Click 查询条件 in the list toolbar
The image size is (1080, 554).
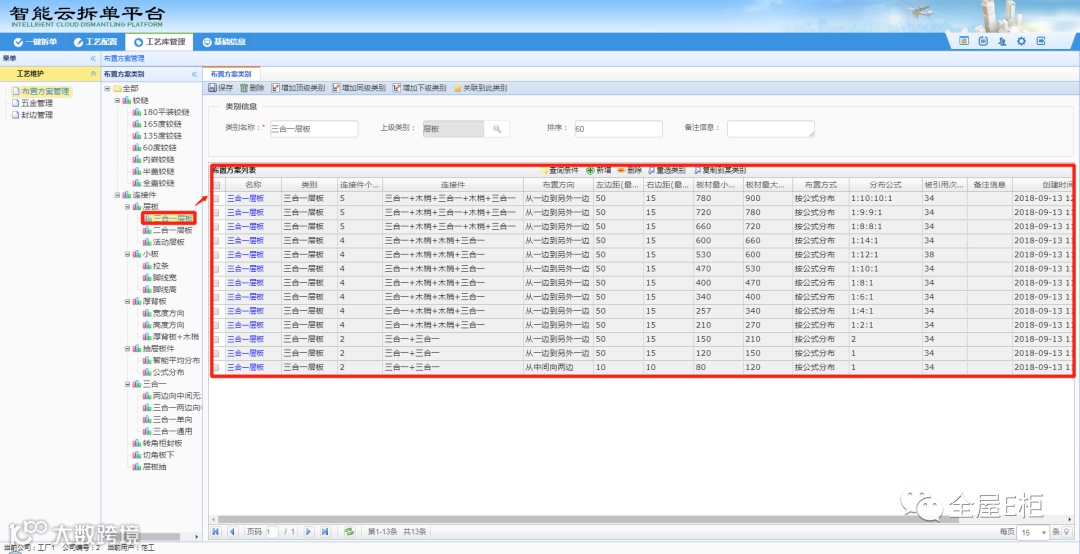(x=560, y=170)
